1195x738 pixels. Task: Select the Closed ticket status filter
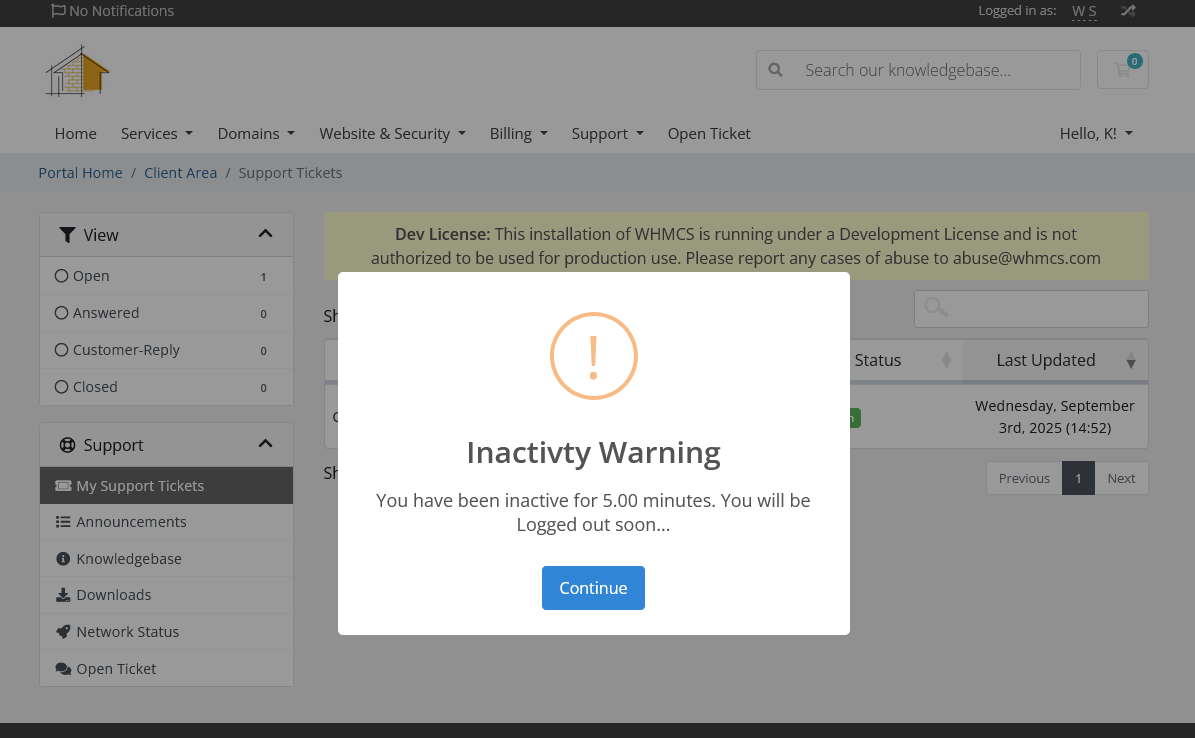tap(95, 387)
